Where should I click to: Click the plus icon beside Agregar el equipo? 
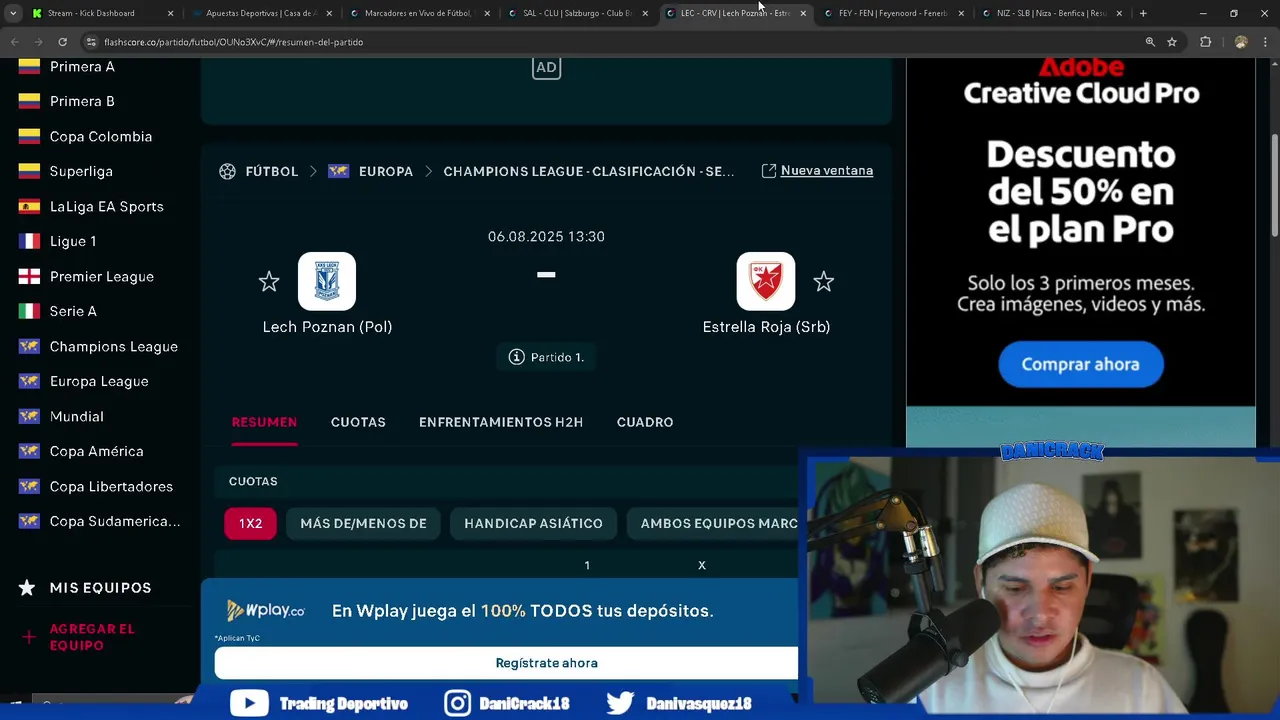pyautogui.click(x=28, y=637)
